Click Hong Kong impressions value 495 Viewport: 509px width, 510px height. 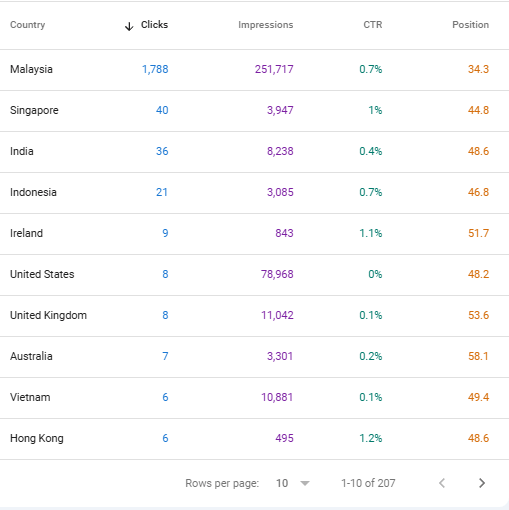(x=284, y=438)
